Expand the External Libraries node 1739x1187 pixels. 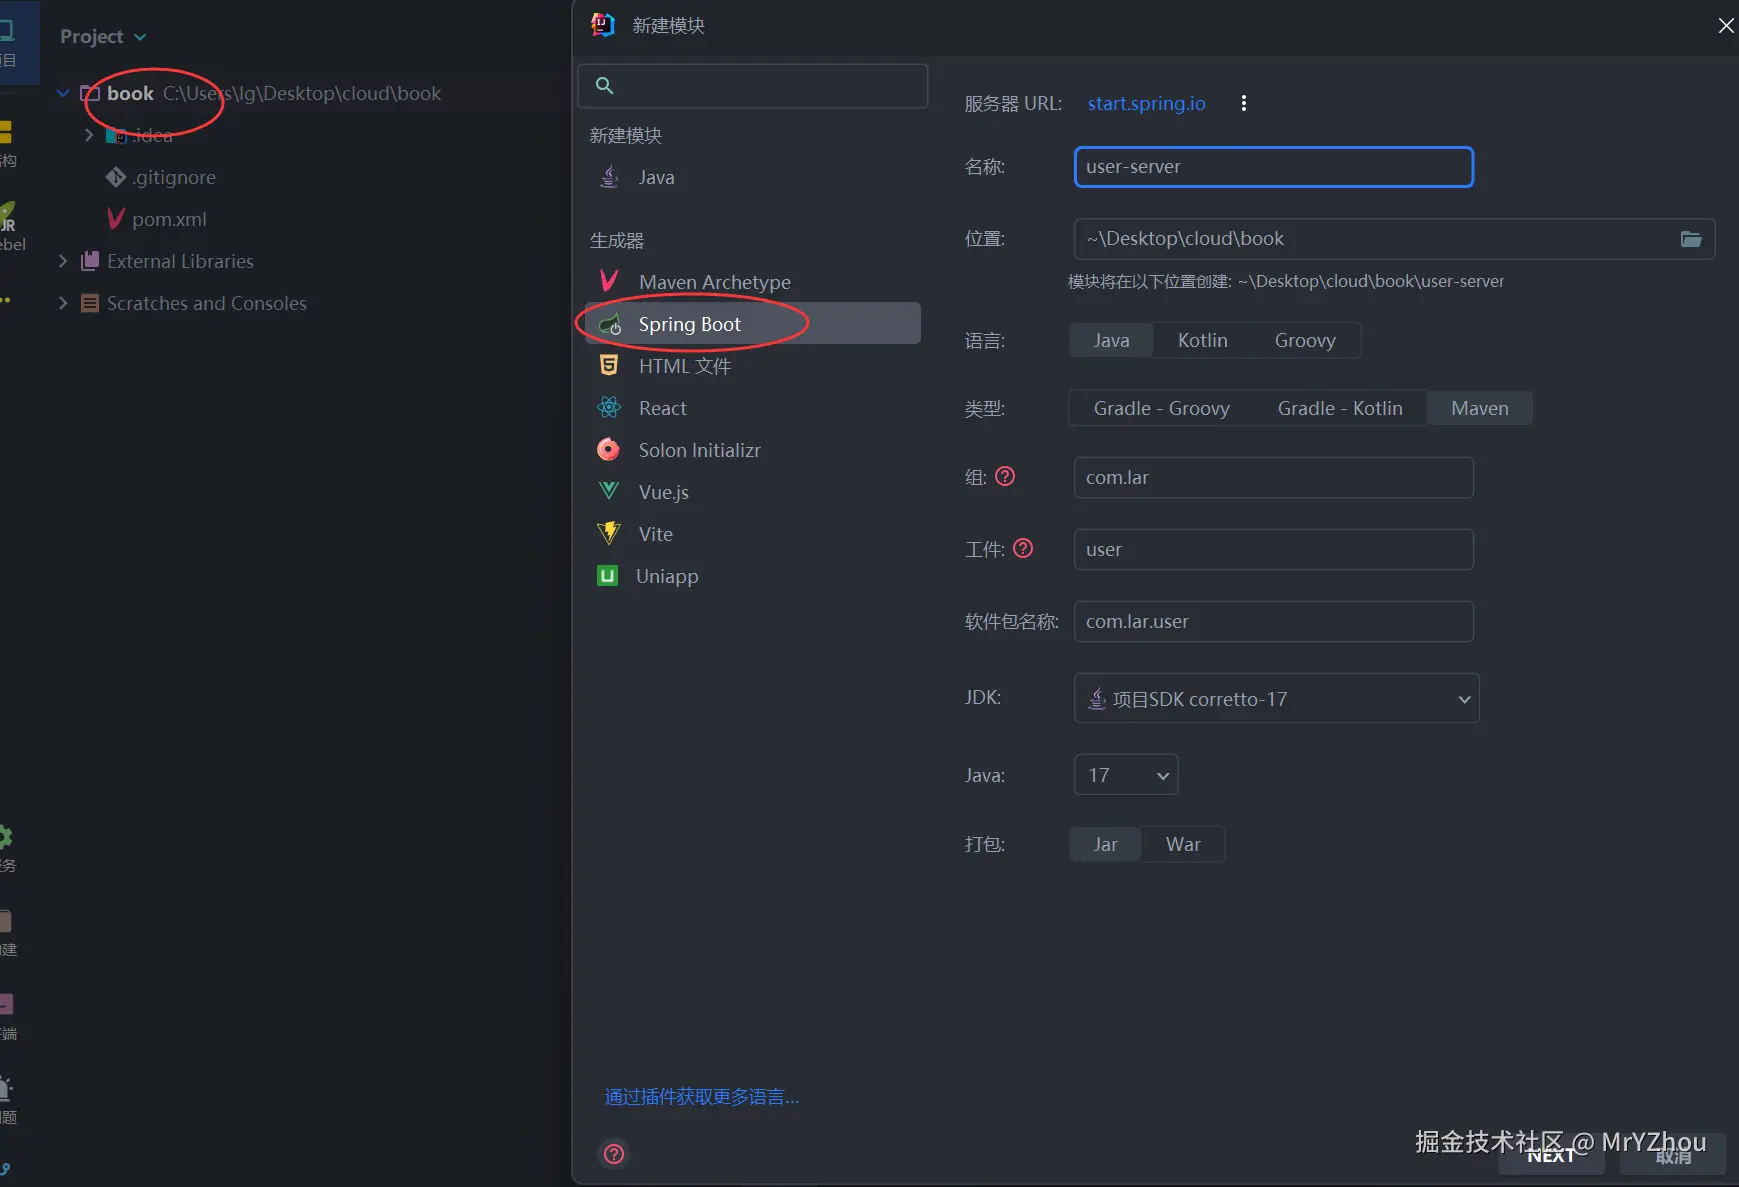point(63,261)
